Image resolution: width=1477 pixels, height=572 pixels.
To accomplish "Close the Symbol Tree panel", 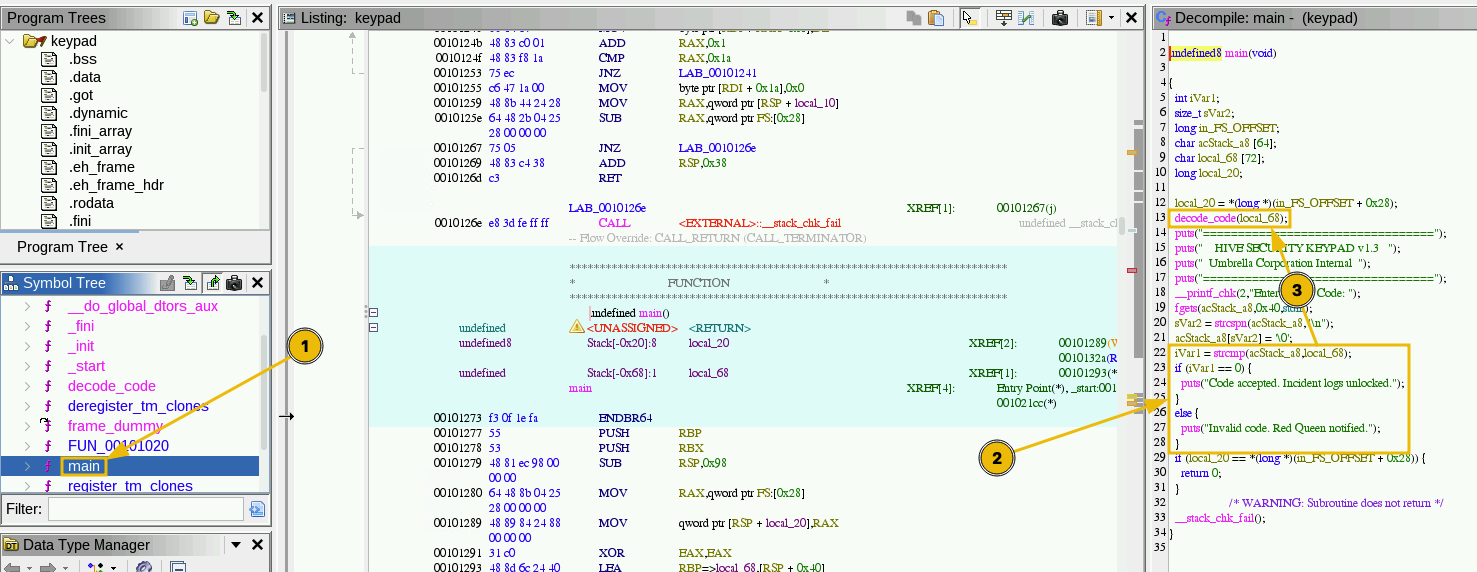I will pos(257,283).
